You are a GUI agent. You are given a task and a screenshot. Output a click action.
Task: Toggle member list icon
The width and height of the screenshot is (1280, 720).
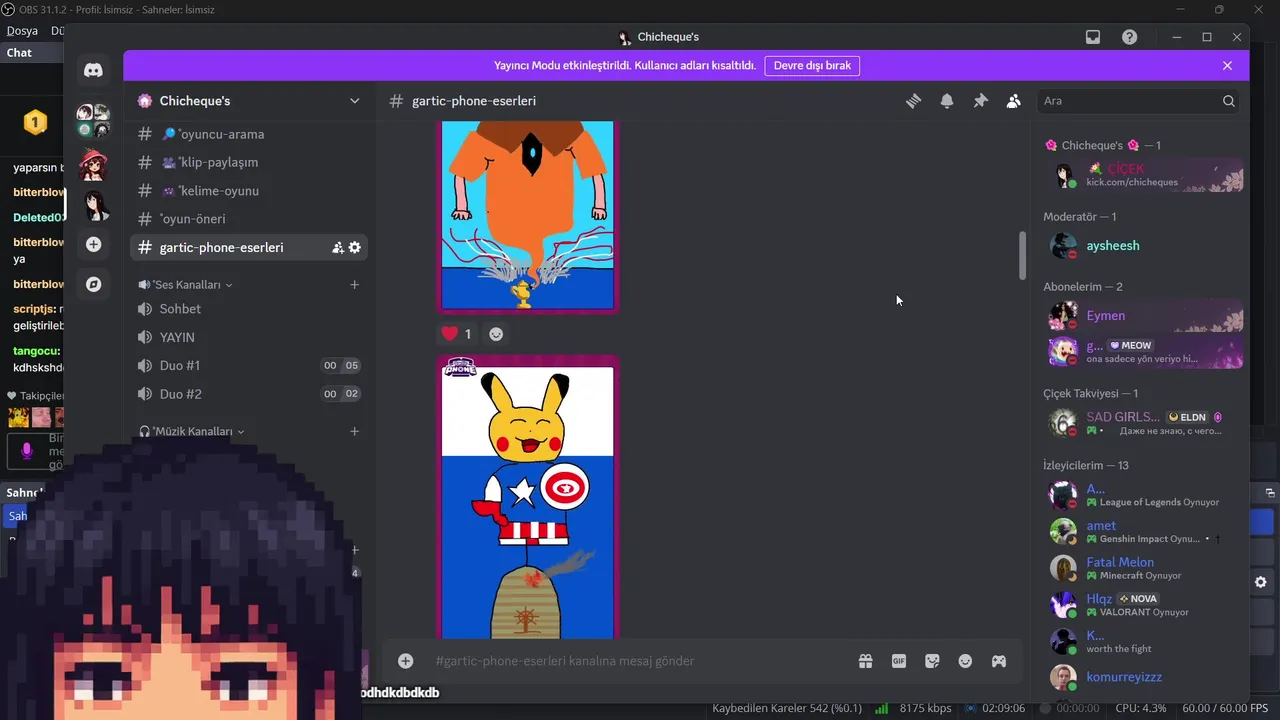(x=1013, y=101)
